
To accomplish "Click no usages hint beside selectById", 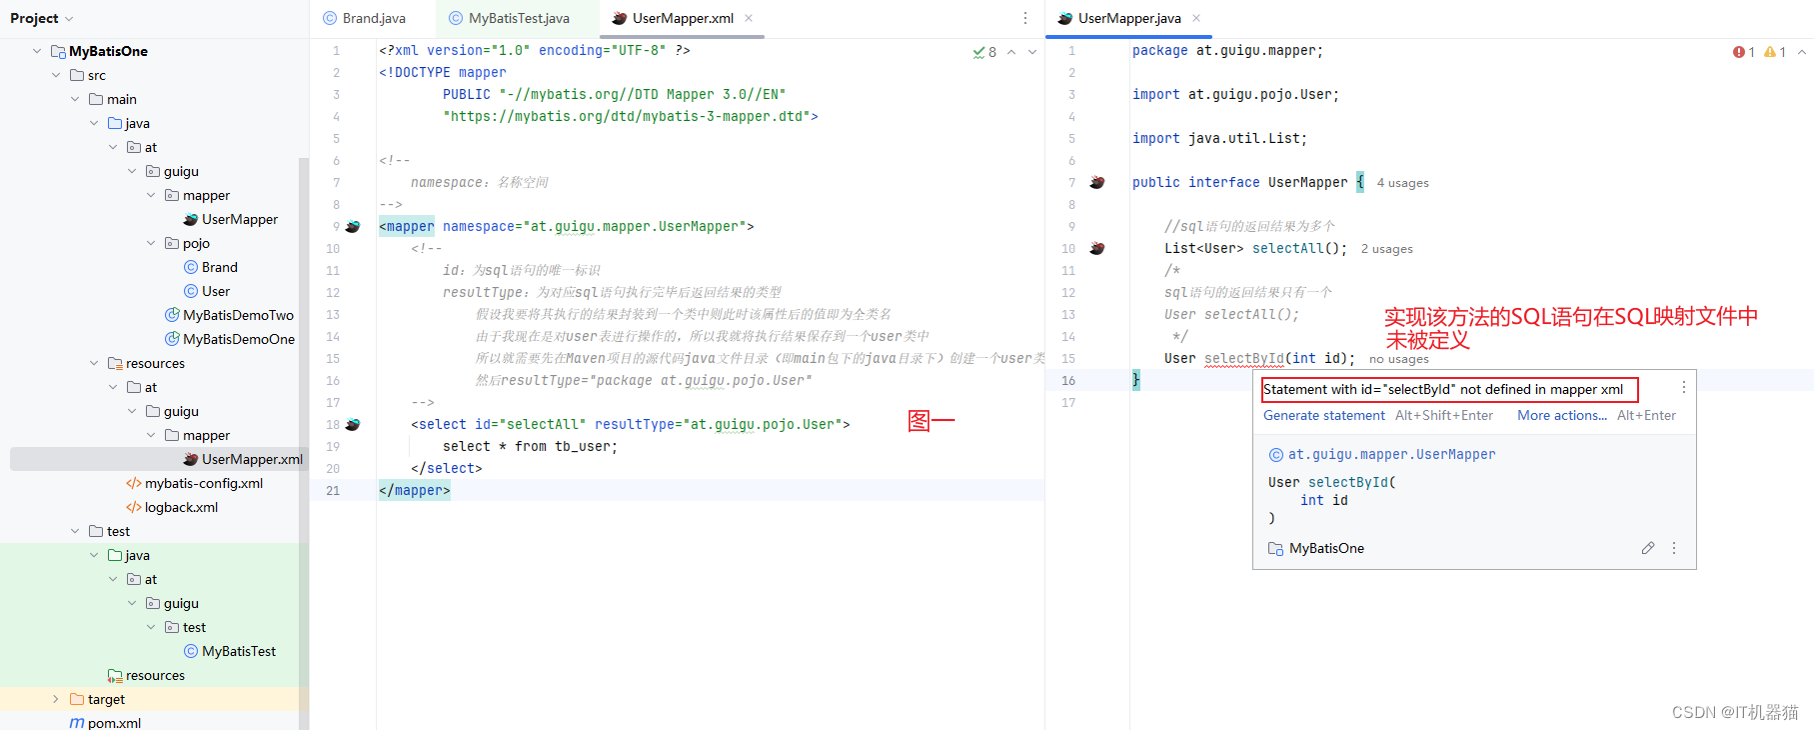I will tap(1399, 359).
